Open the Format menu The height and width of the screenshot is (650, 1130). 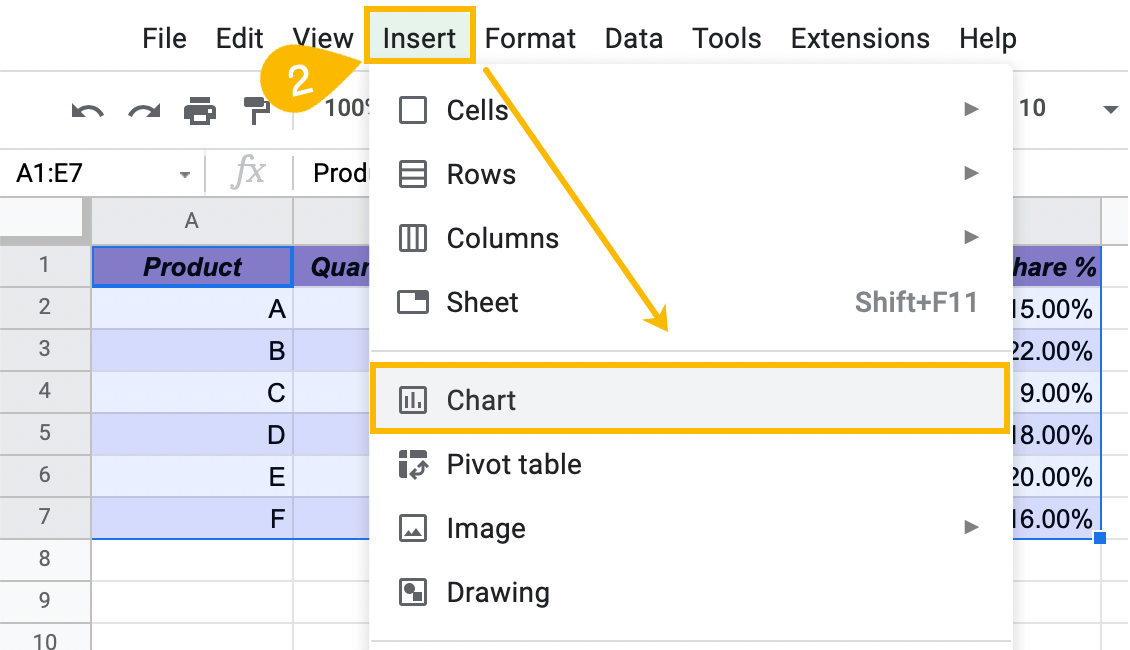tap(530, 38)
